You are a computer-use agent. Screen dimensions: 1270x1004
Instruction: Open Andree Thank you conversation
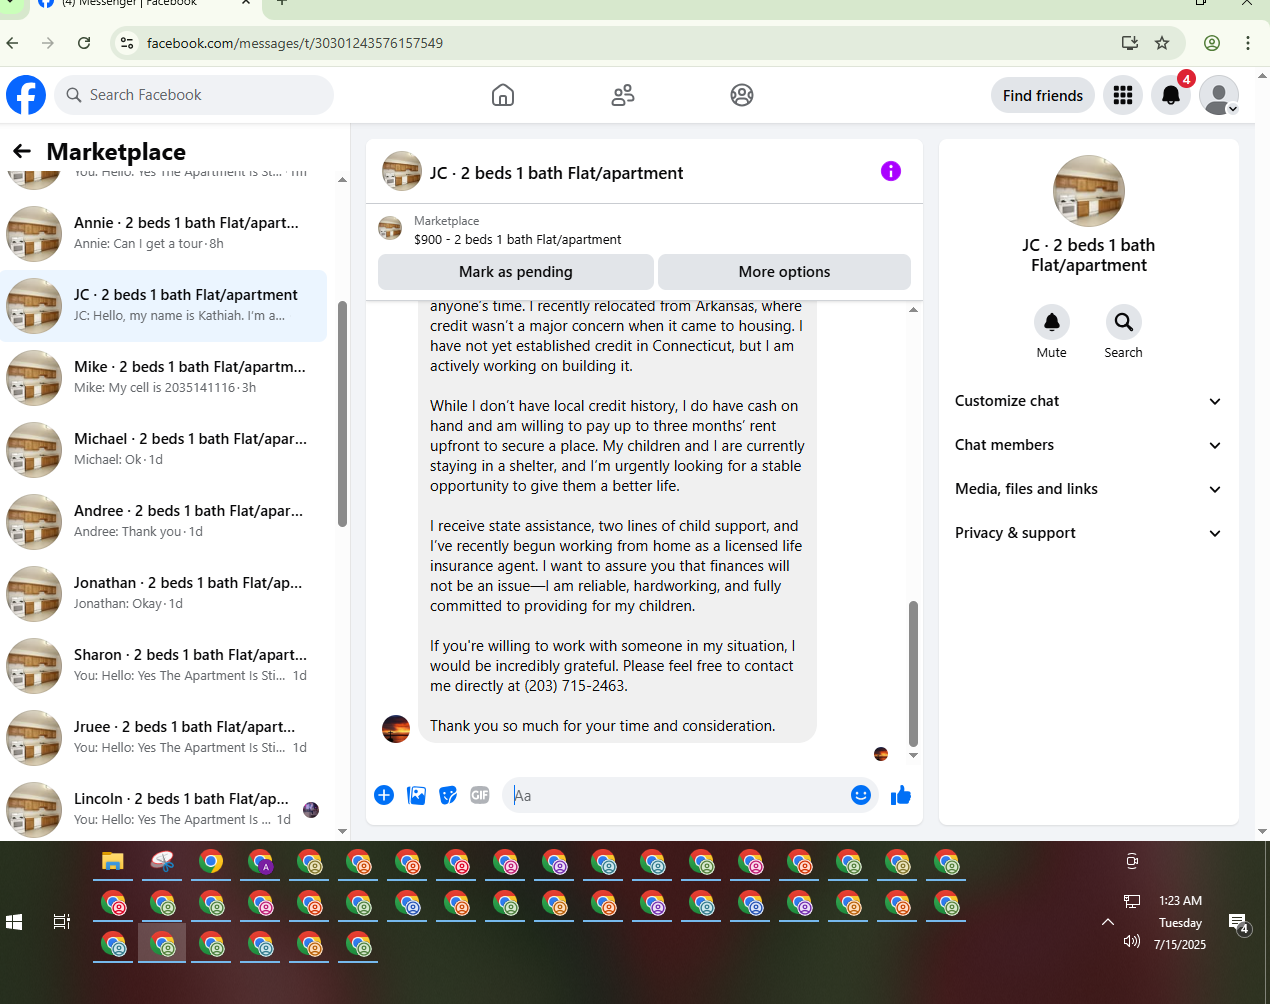[x=164, y=521]
